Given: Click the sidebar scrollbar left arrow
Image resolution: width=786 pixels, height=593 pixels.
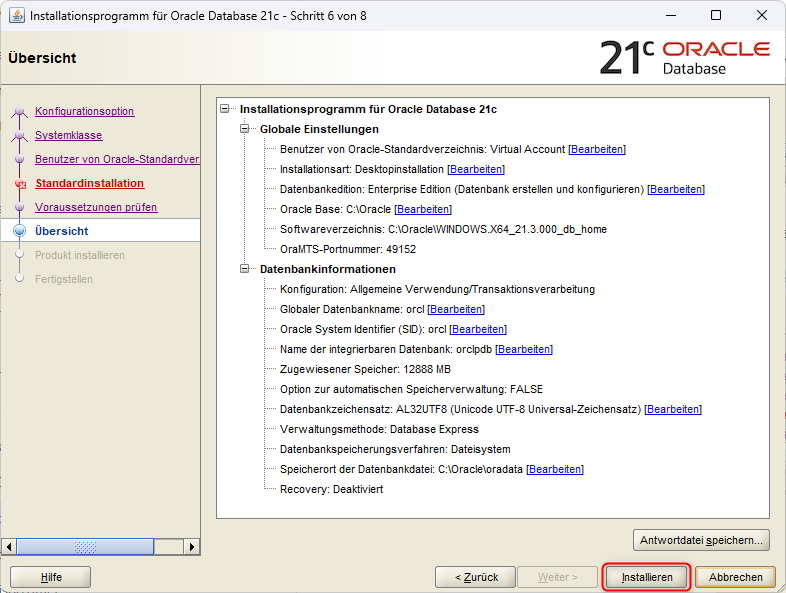Looking at the screenshot, I should (9, 546).
